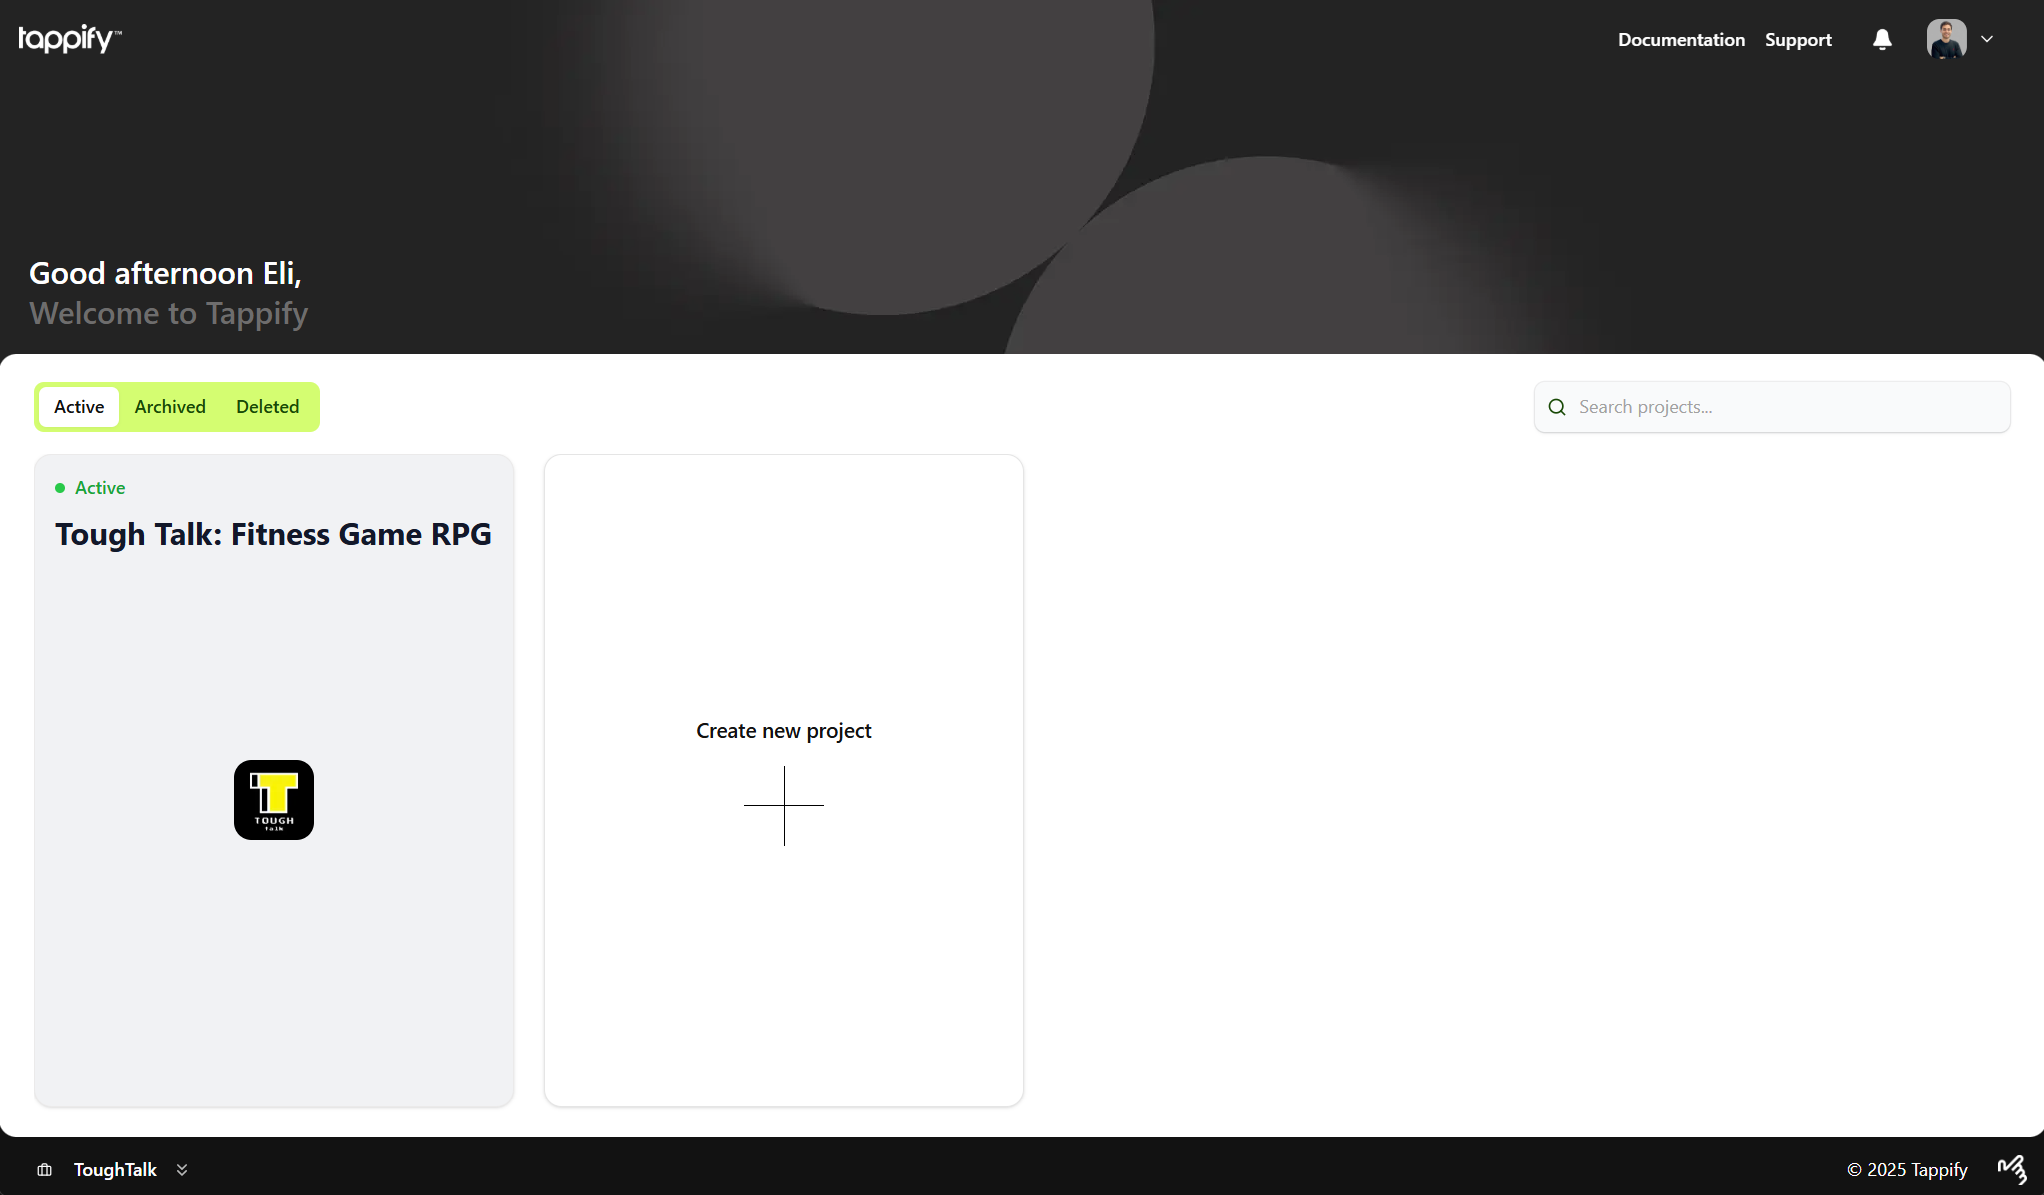The image size is (2044, 1195).
Task: Click the briefcase icon in the footer
Action: tap(45, 1170)
